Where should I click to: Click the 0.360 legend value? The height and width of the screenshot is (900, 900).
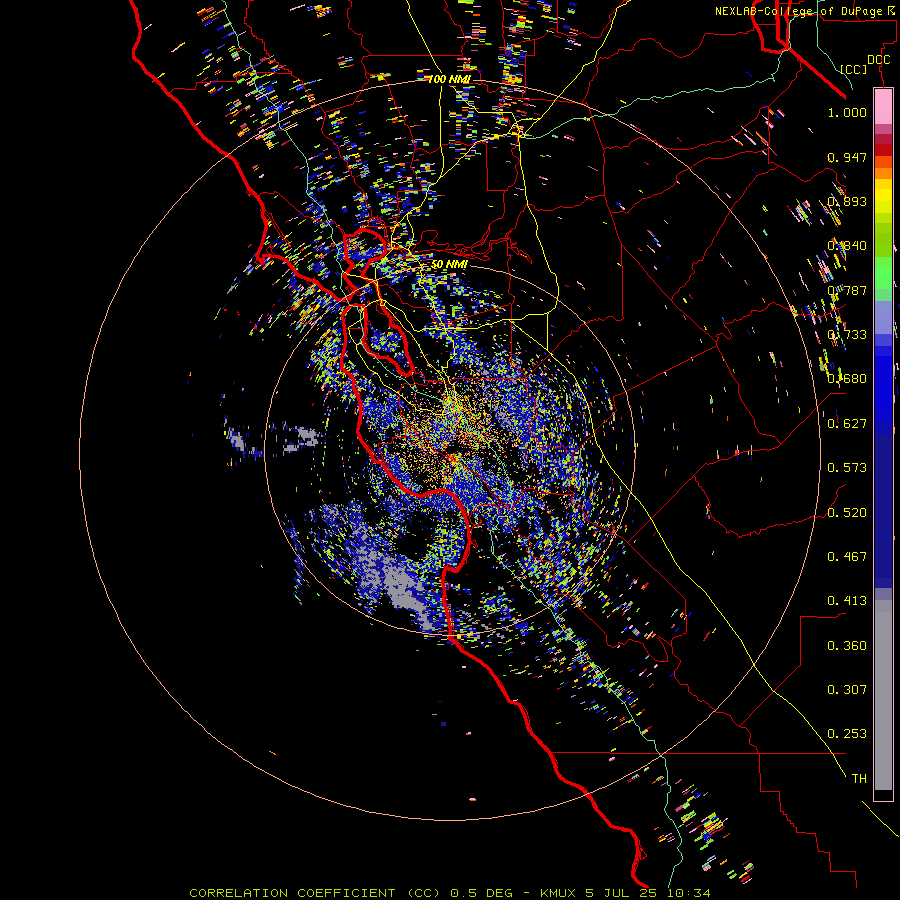(847, 646)
